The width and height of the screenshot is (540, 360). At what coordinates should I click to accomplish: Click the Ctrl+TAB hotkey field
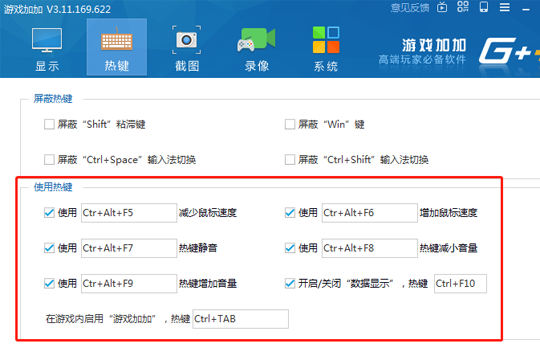240,319
